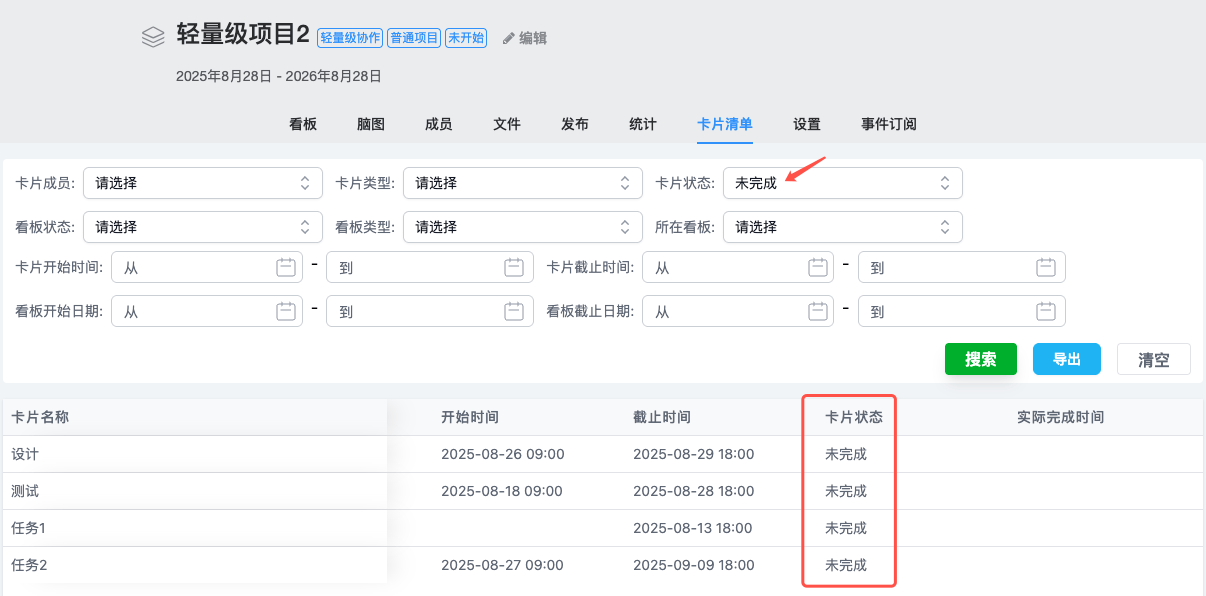The height and width of the screenshot is (596, 1206).
Task: Expand the 卡片成员 dropdown
Action: 203,183
